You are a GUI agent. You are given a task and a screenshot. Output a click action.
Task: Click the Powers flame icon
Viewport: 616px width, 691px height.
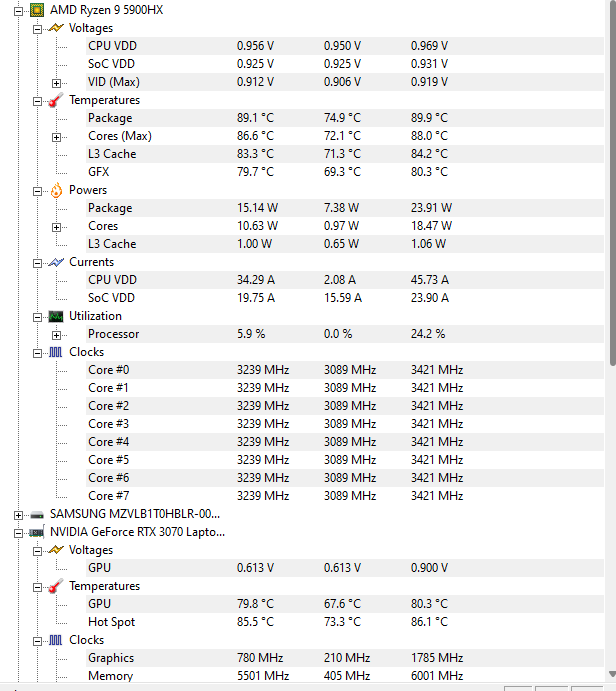(56, 190)
